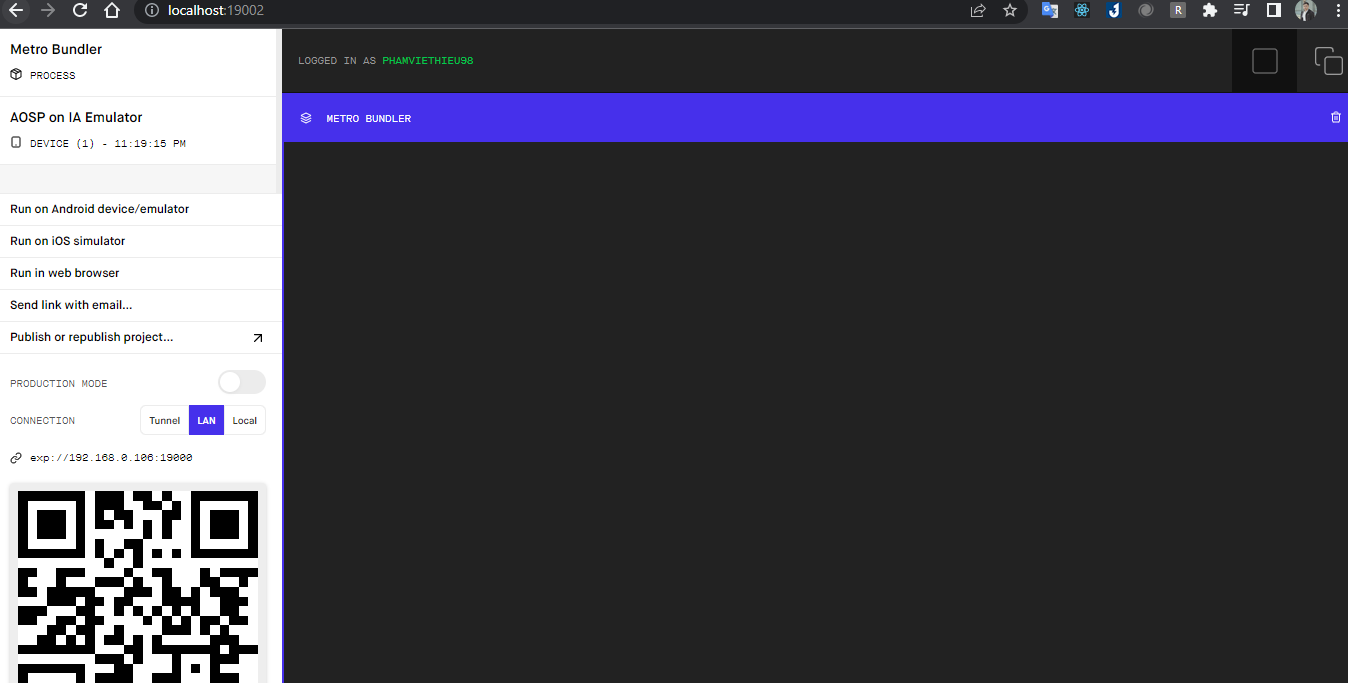Viewport: 1348px width, 683px height.
Task: Click the link icon beside the exp:// URL
Action: 15,457
